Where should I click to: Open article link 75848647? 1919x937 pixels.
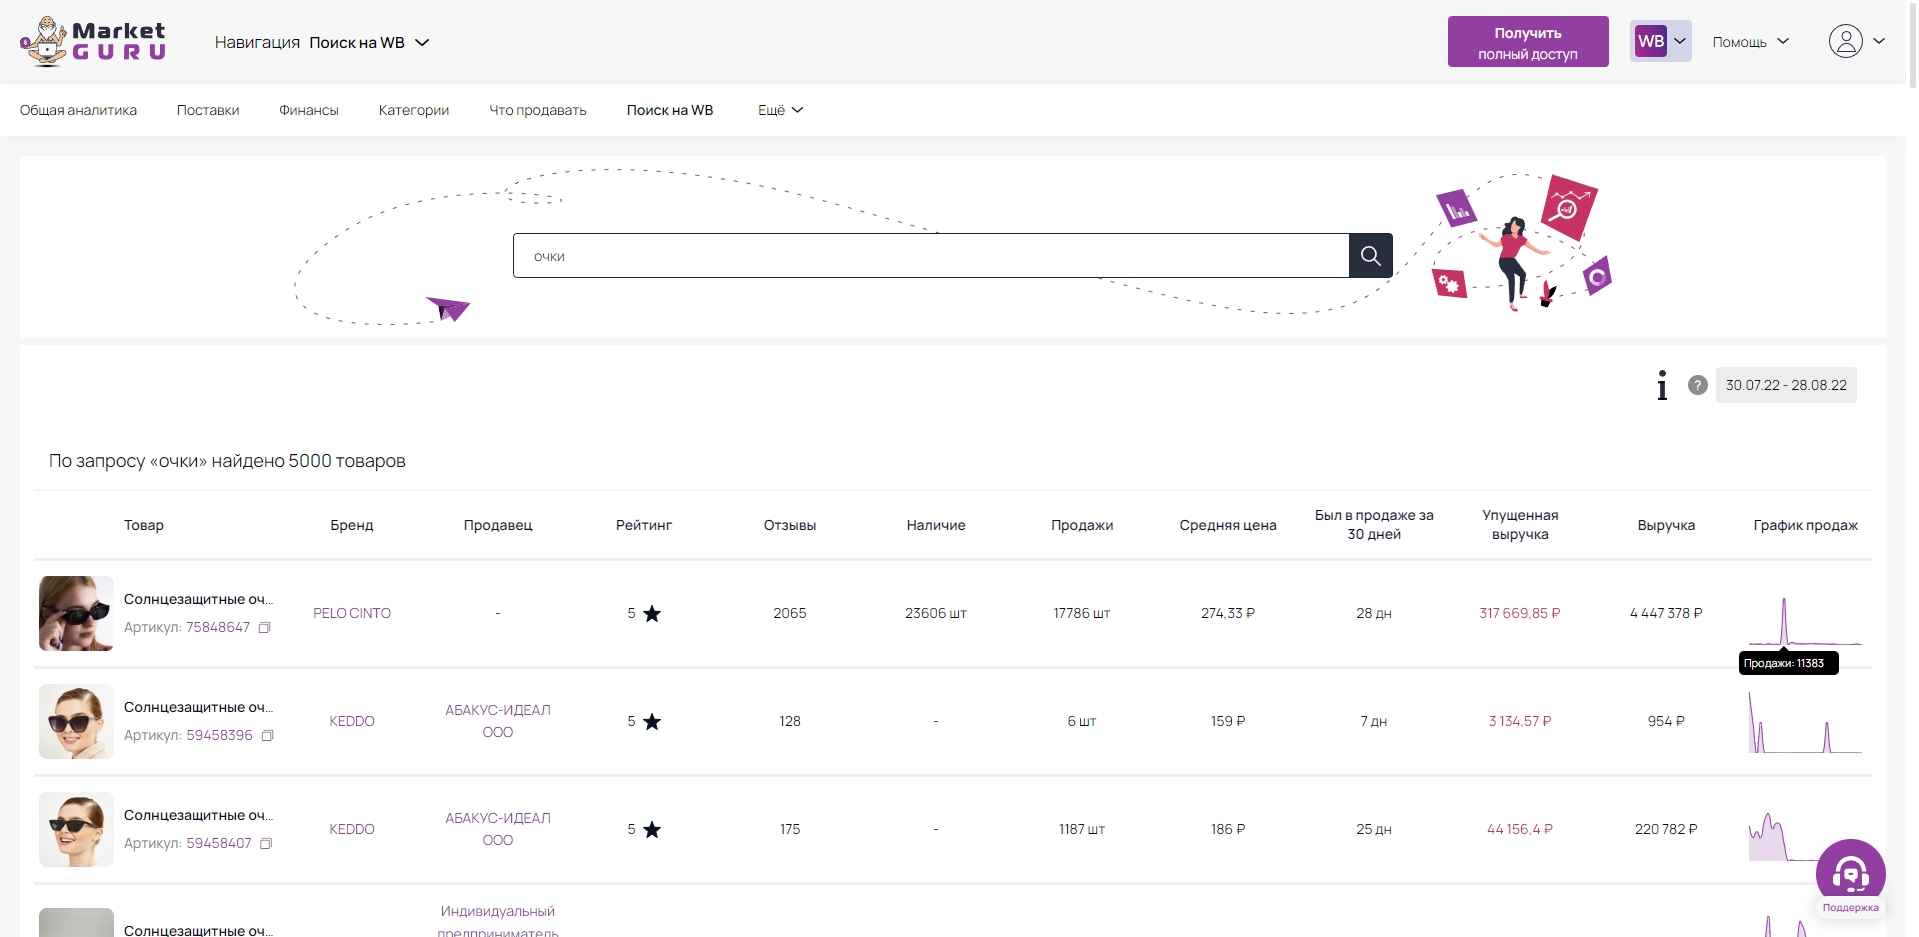tap(218, 628)
